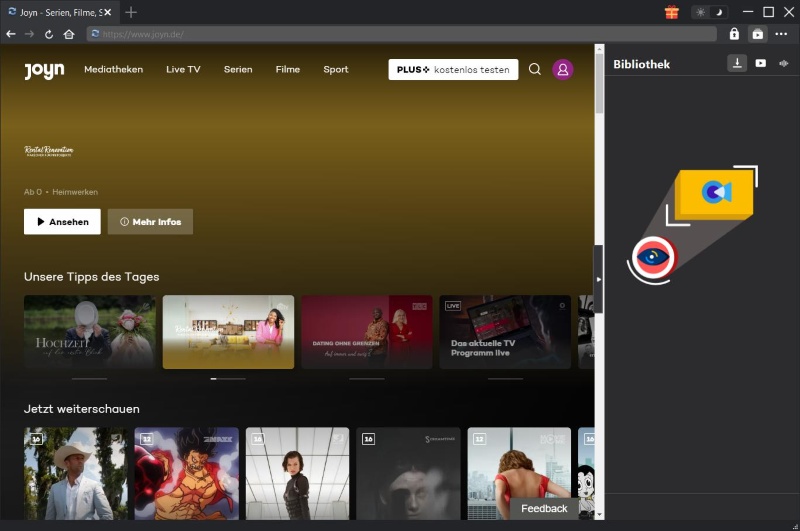Click the recorder camera icon beside the padlock
800x531 pixels.
click(758, 34)
